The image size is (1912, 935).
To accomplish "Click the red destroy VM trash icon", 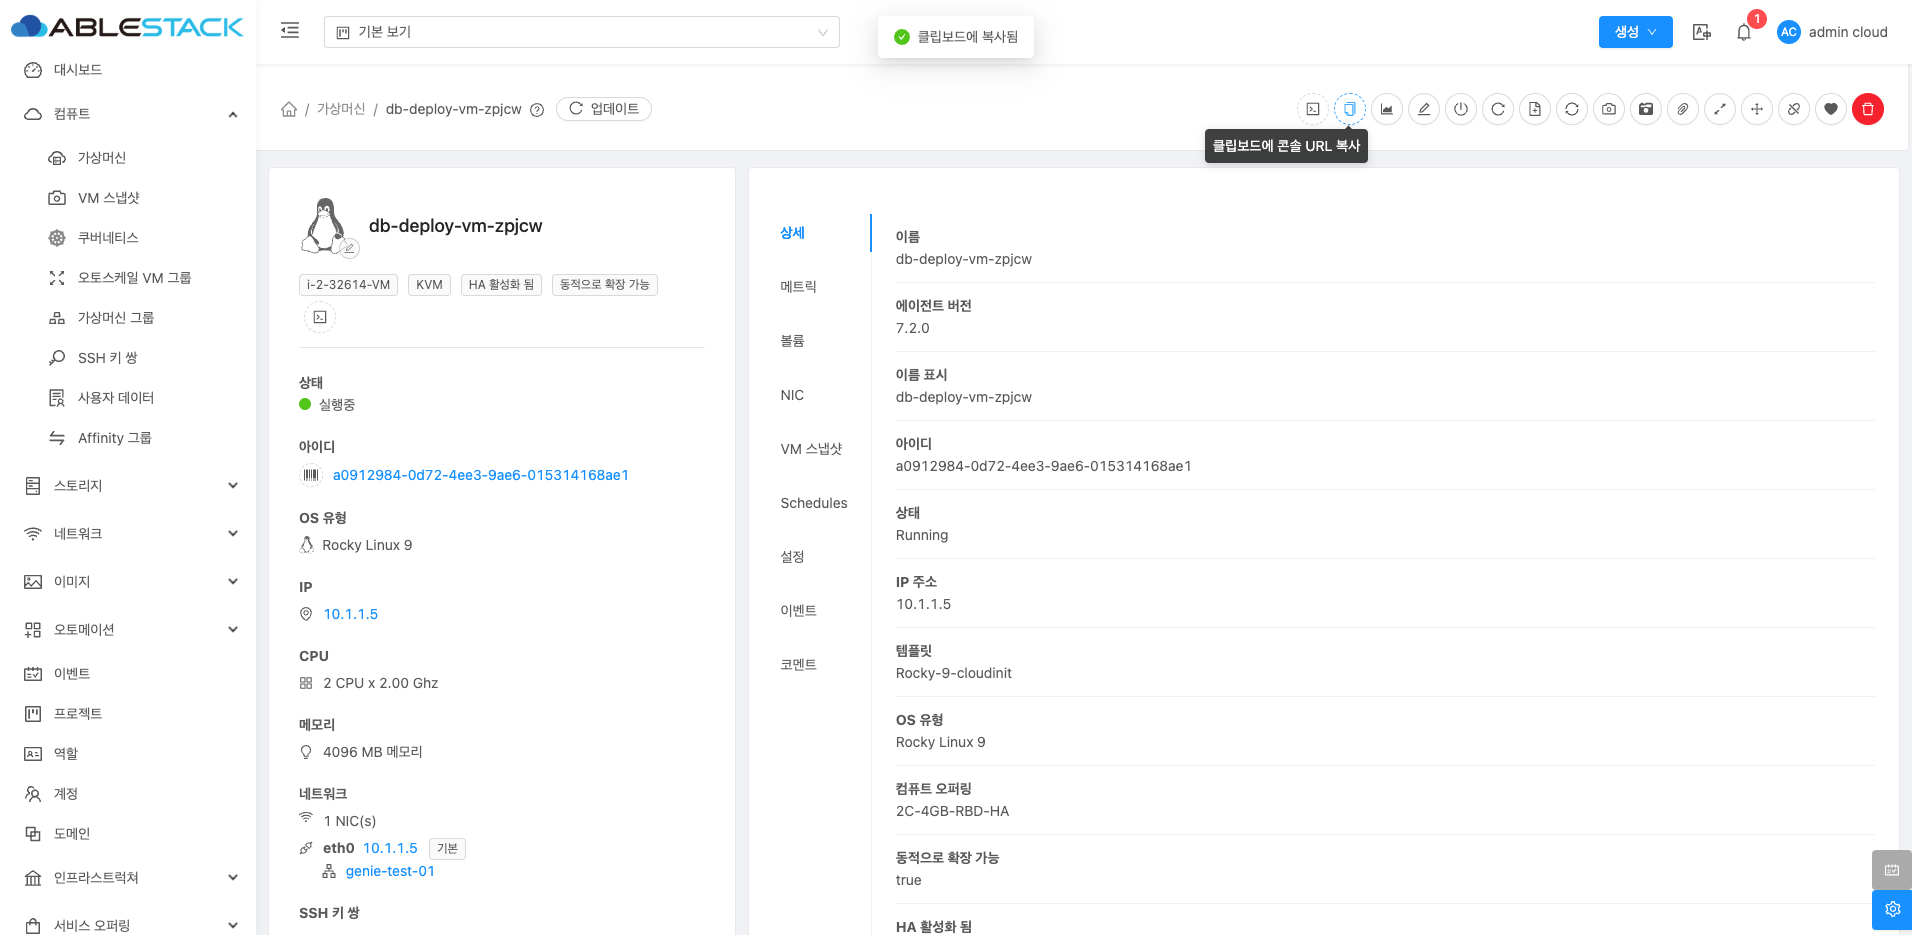I will pos(1868,109).
